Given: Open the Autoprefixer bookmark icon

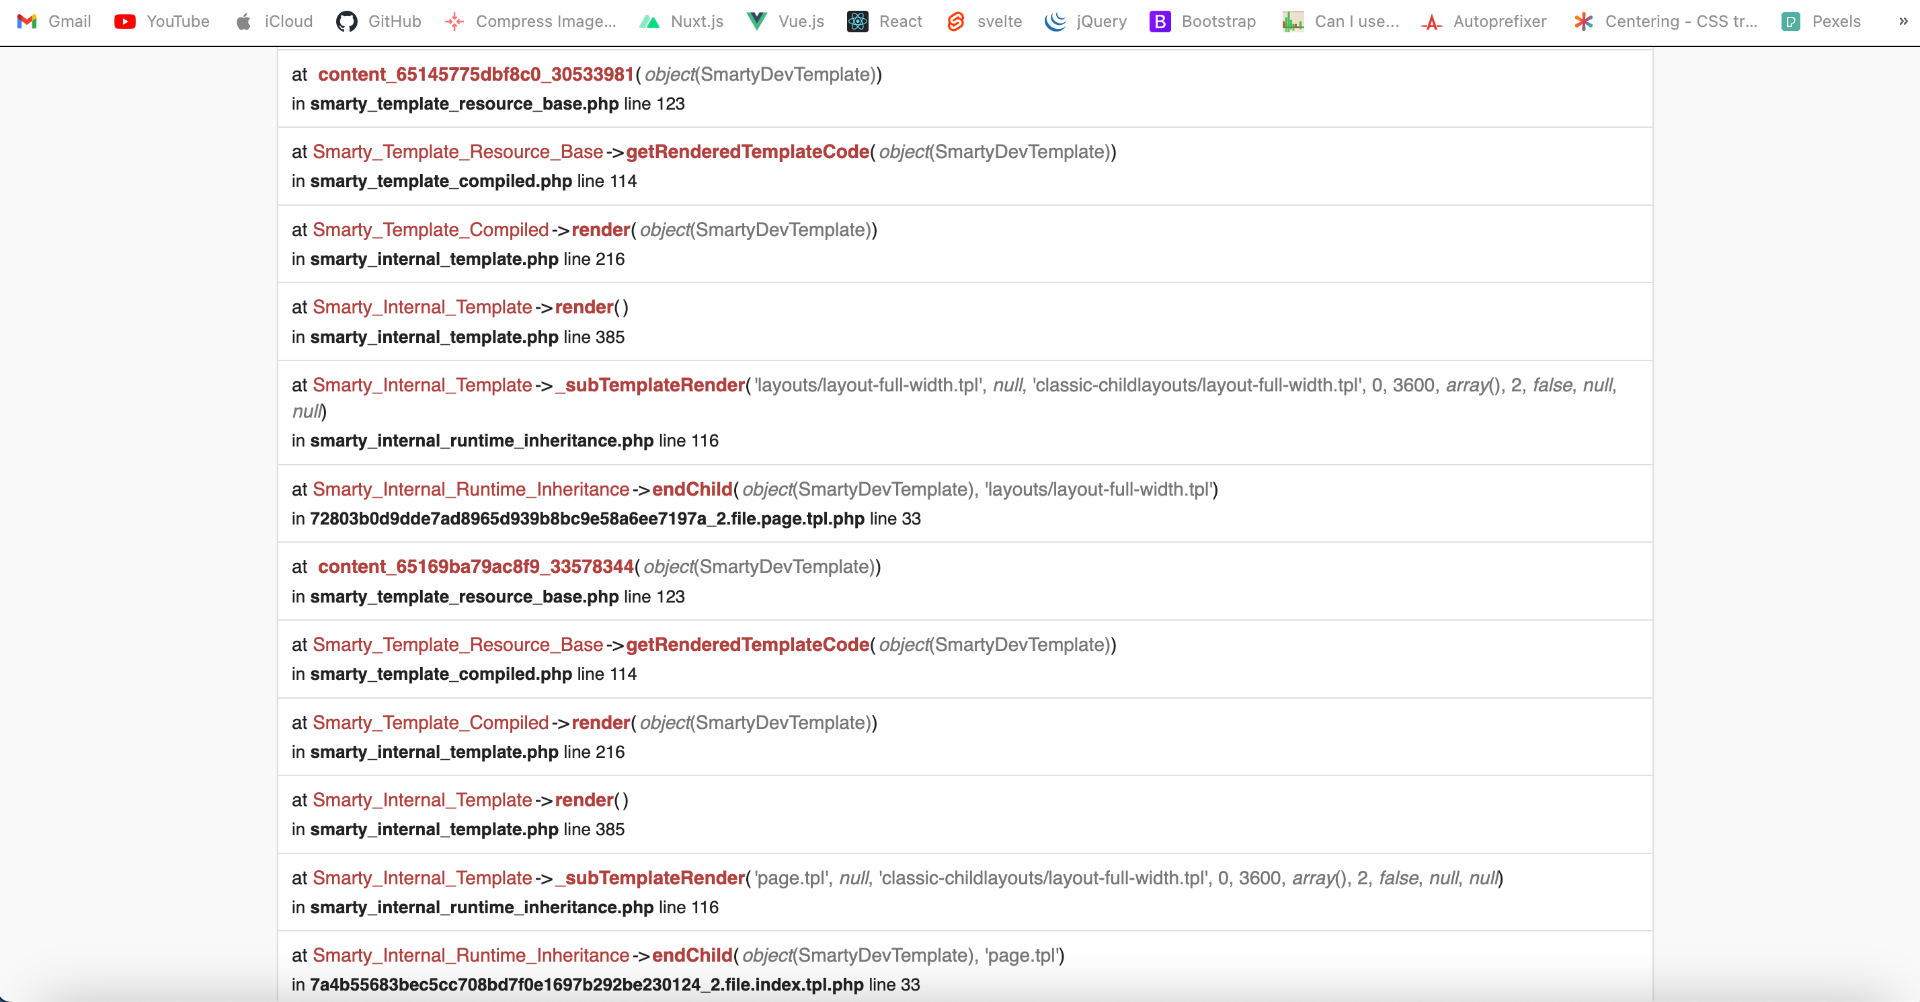Looking at the screenshot, I should [1432, 21].
